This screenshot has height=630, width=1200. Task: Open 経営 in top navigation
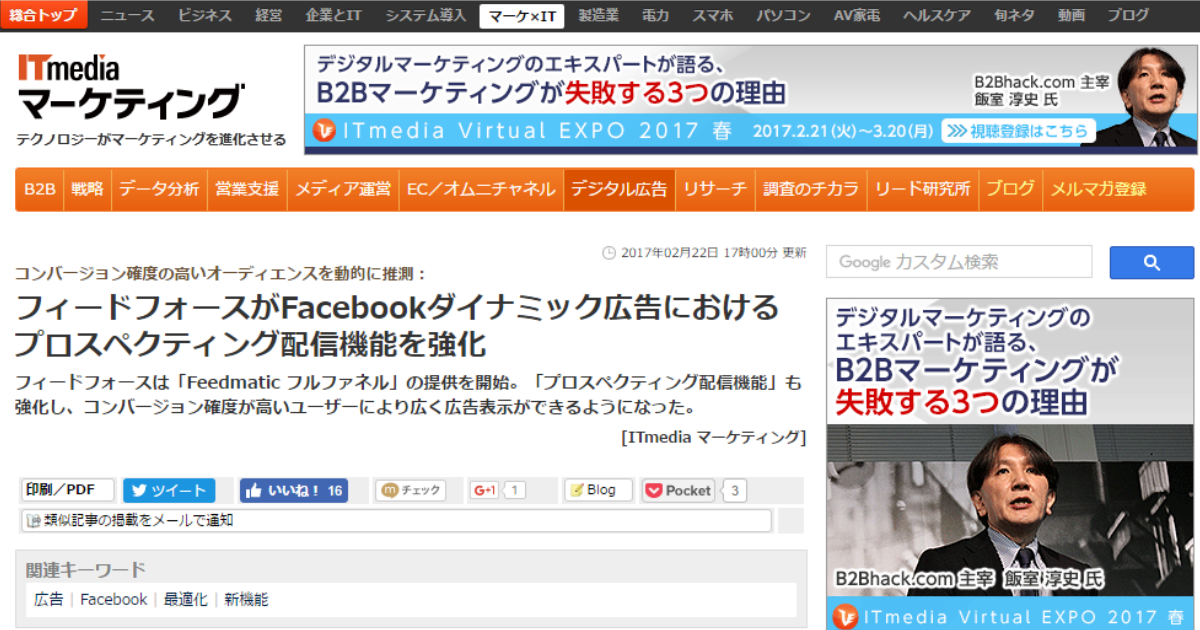[269, 15]
